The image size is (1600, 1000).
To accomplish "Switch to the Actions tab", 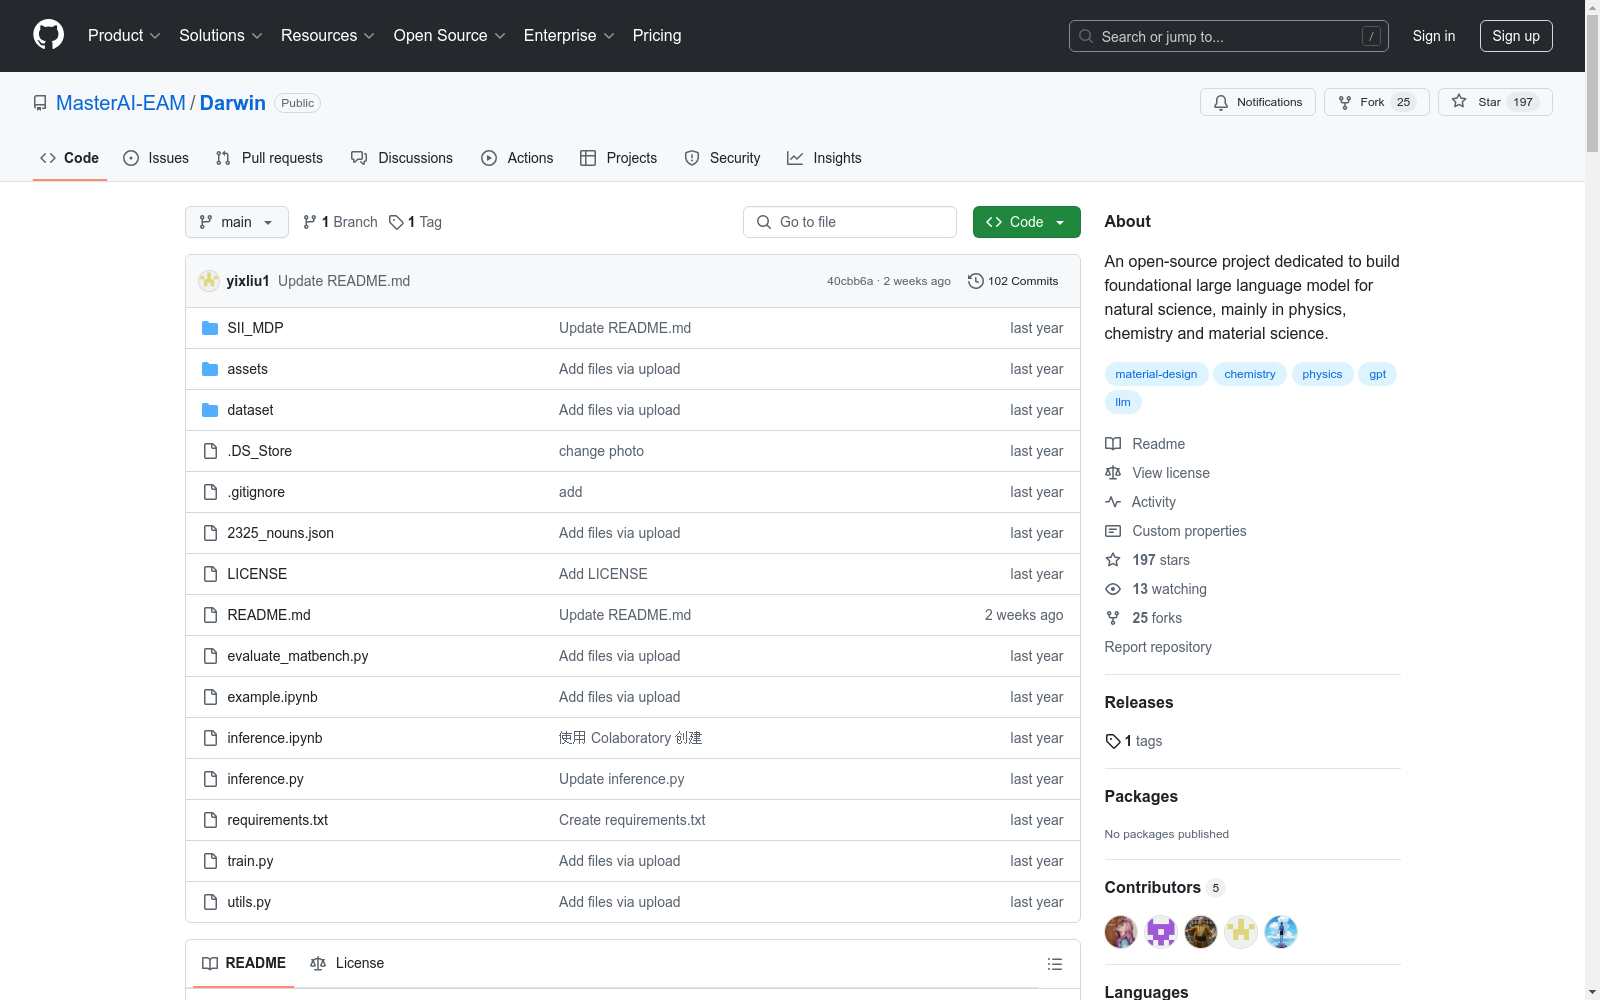I will pos(517,158).
